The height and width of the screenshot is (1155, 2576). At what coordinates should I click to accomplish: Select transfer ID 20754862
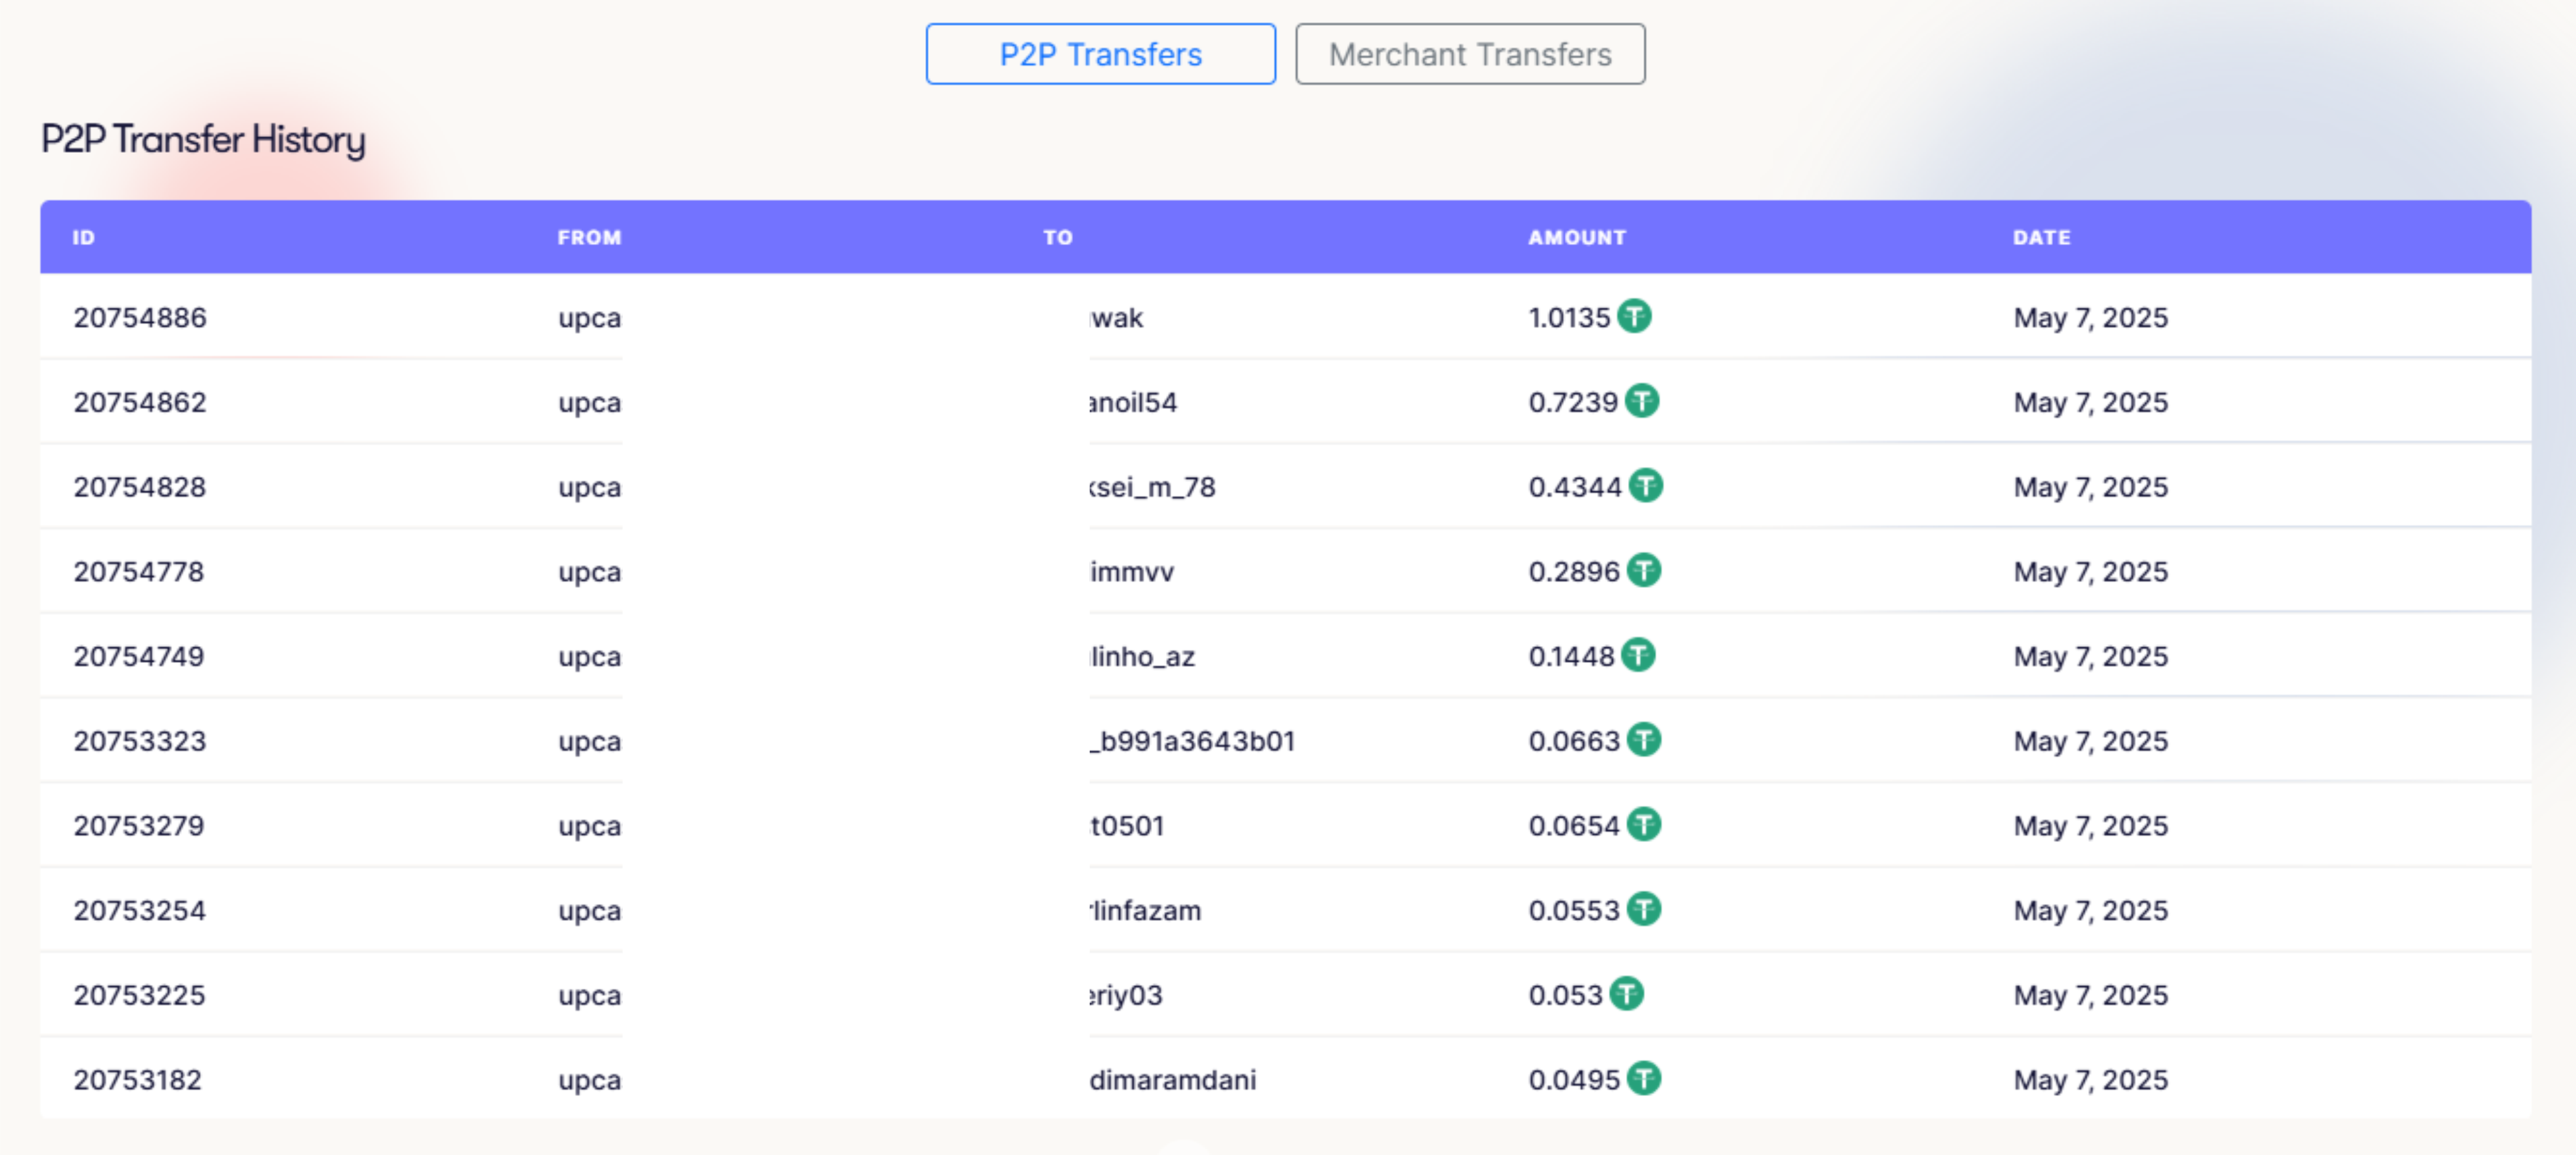tap(140, 403)
